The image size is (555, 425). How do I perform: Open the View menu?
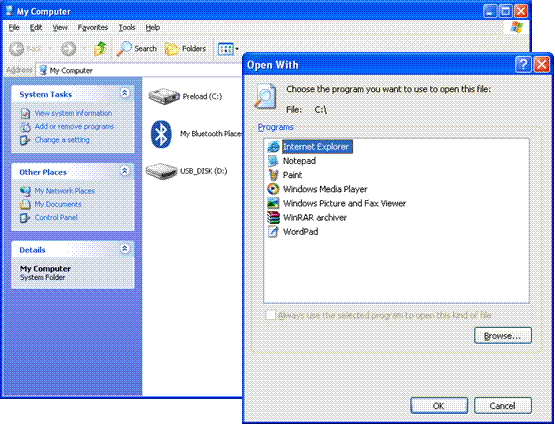(x=60, y=28)
